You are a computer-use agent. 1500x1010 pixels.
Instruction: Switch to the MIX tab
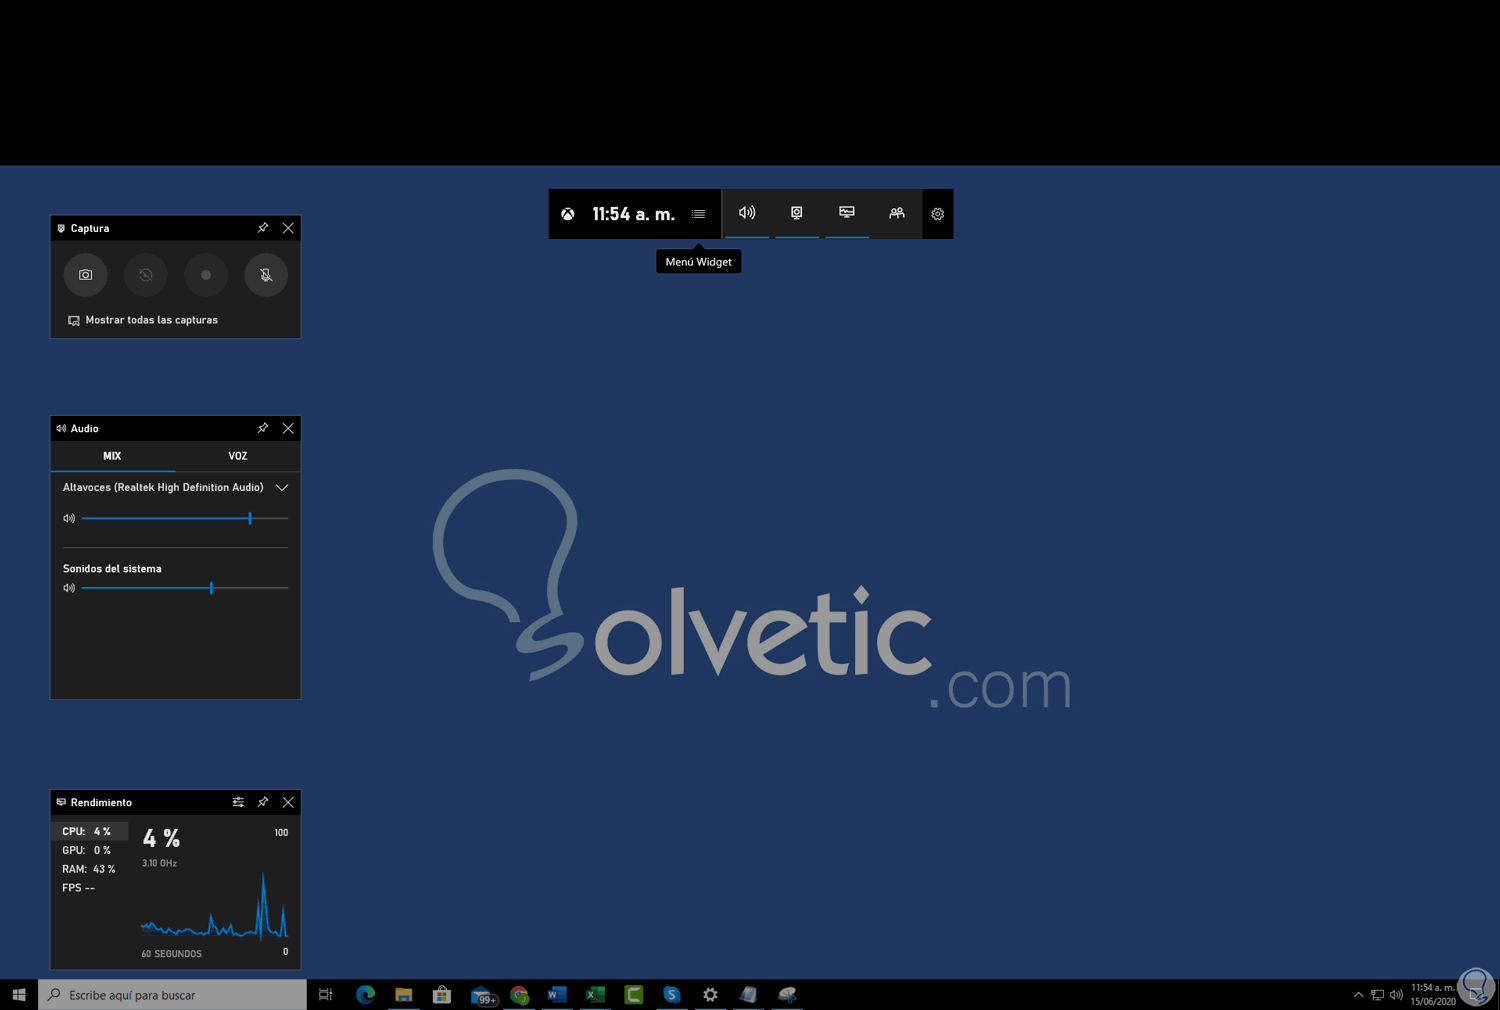coord(113,456)
